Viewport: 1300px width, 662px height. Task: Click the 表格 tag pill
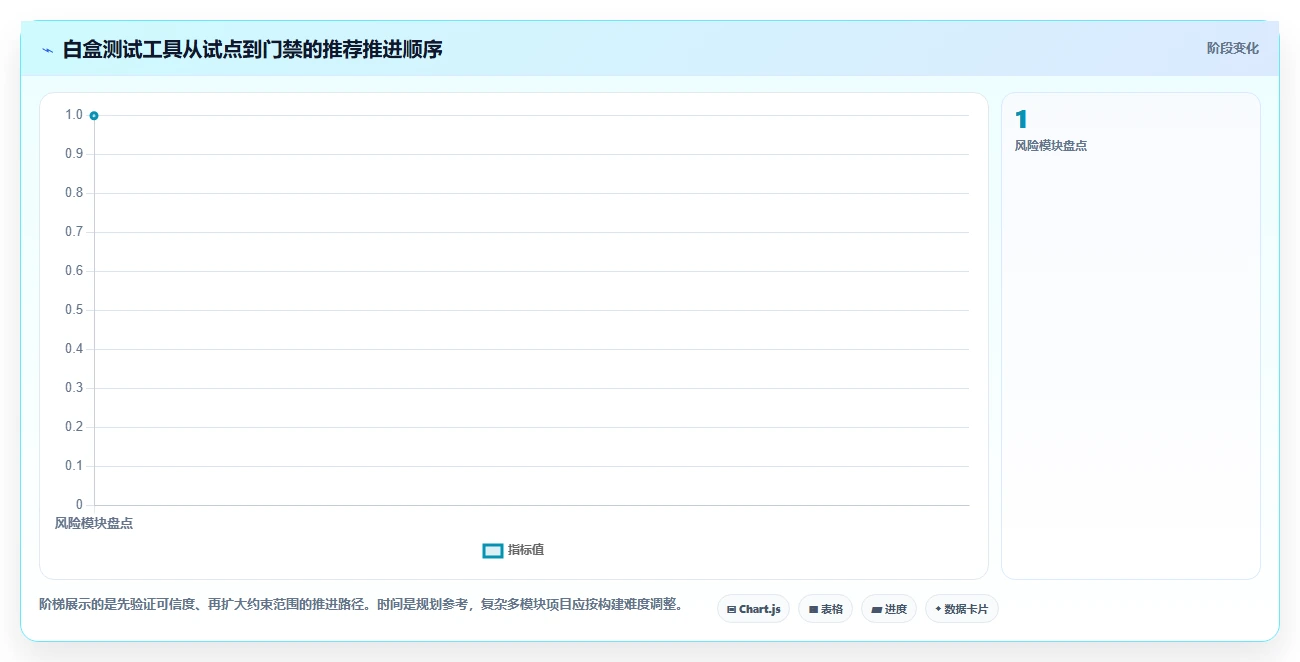825,608
